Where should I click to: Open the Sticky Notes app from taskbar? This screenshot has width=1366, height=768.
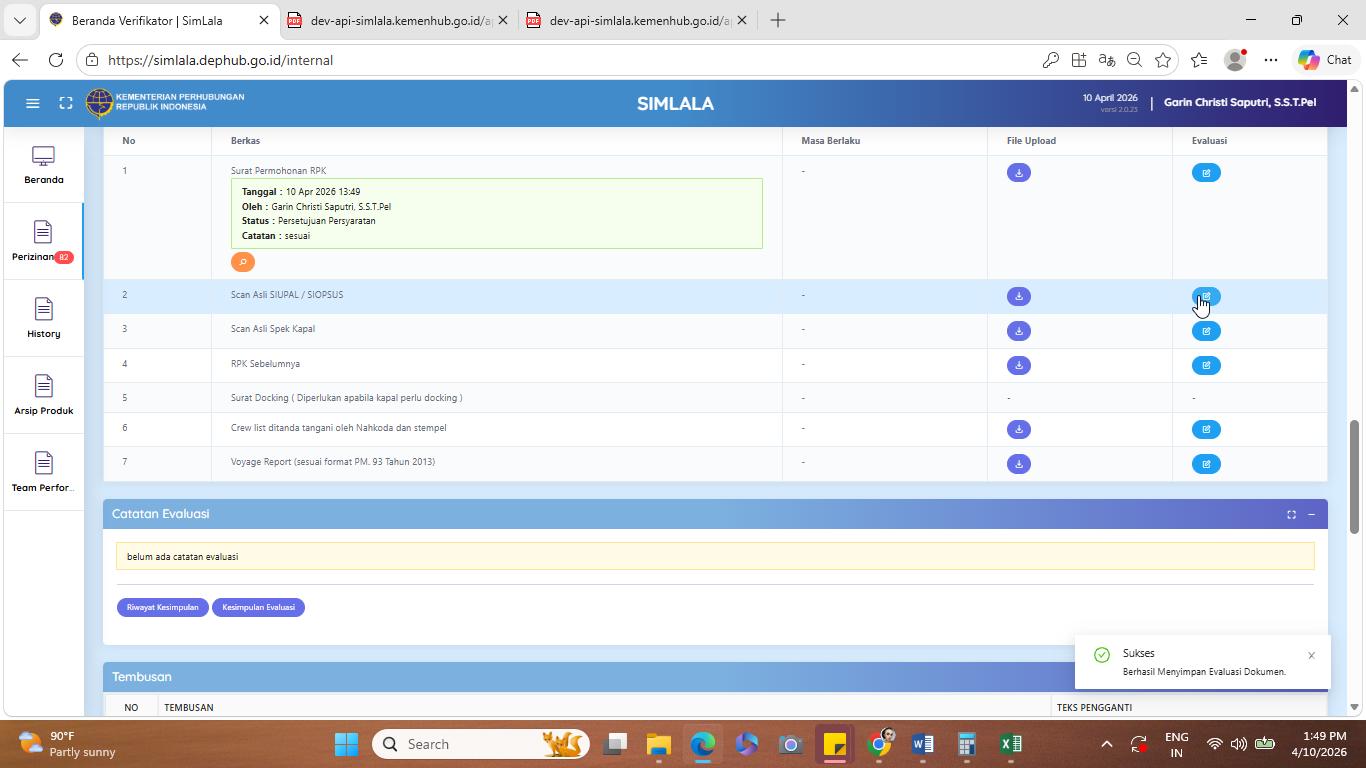coord(834,744)
